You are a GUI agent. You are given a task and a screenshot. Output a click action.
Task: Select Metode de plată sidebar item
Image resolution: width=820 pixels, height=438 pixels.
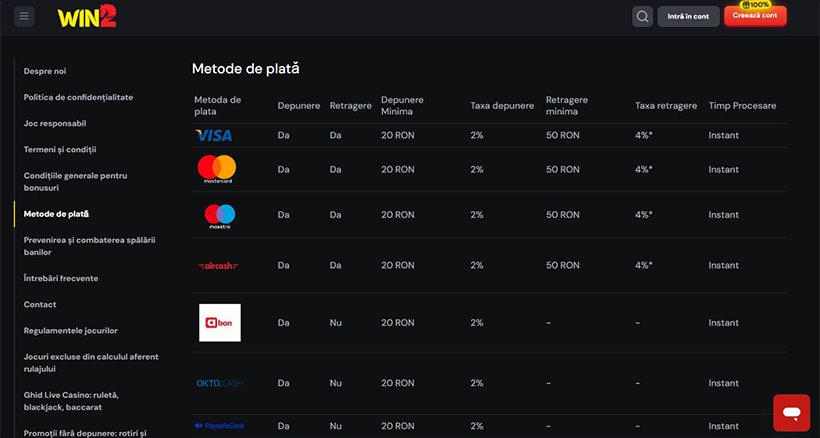pos(56,214)
